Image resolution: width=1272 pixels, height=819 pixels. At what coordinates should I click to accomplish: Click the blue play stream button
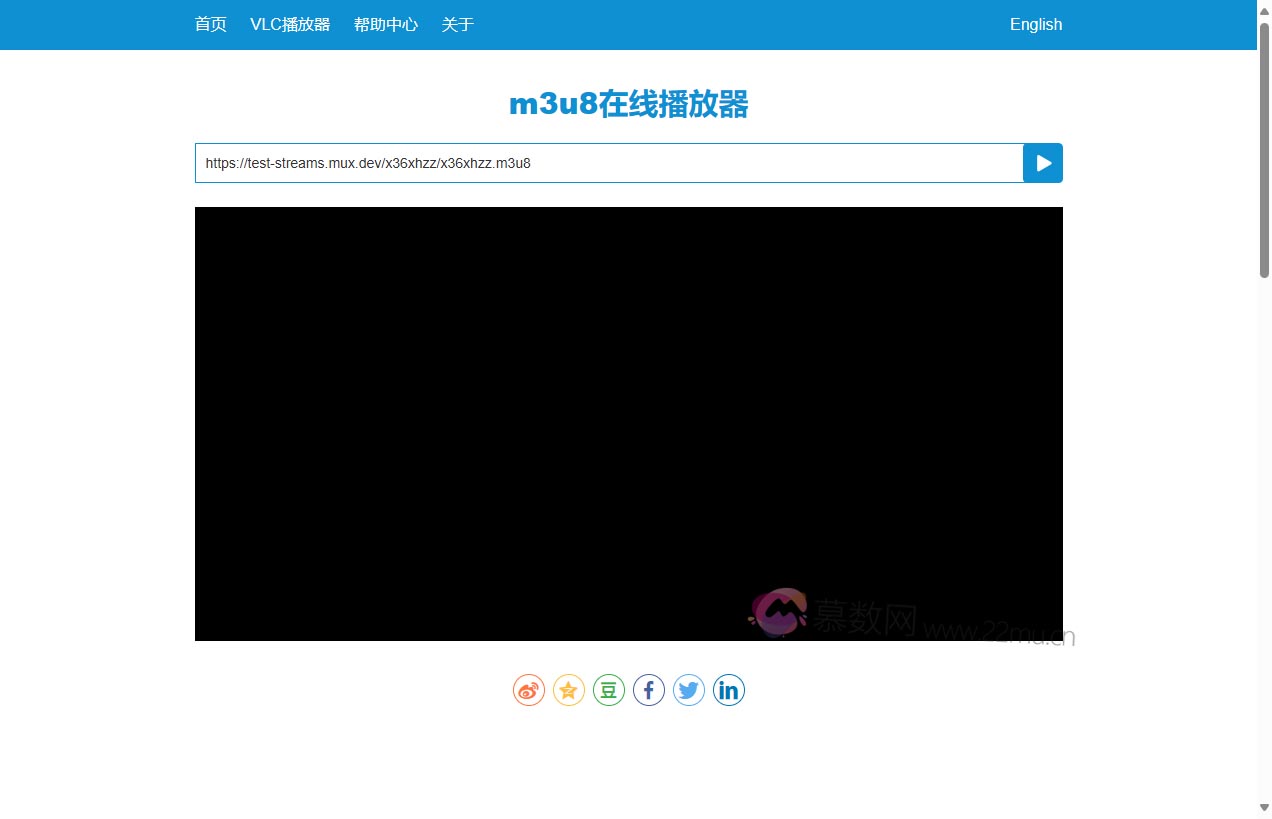pos(1043,163)
